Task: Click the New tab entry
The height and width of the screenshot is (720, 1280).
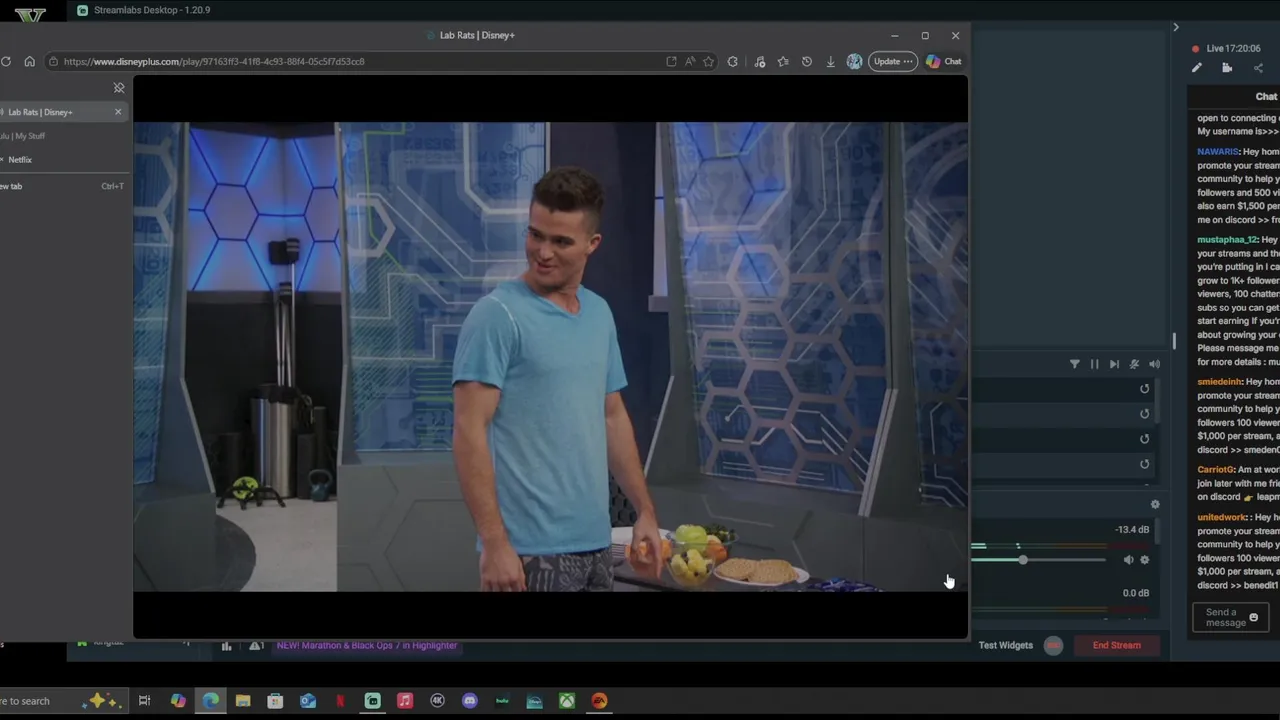Action: tap(60, 186)
